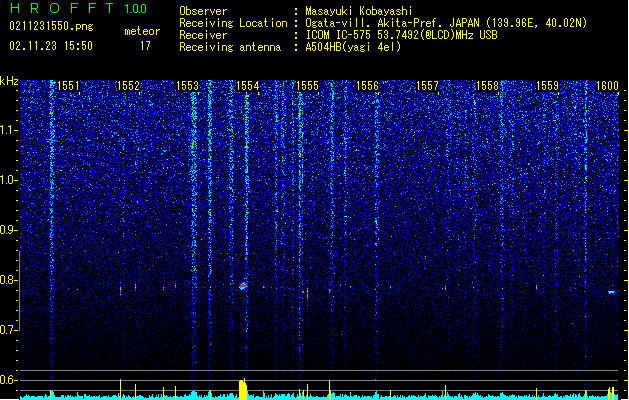Image resolution: width=629 pixels, height=400 pixels.
Task: Select the filename 0211231550.png
Action: click(x=51, y=26)
